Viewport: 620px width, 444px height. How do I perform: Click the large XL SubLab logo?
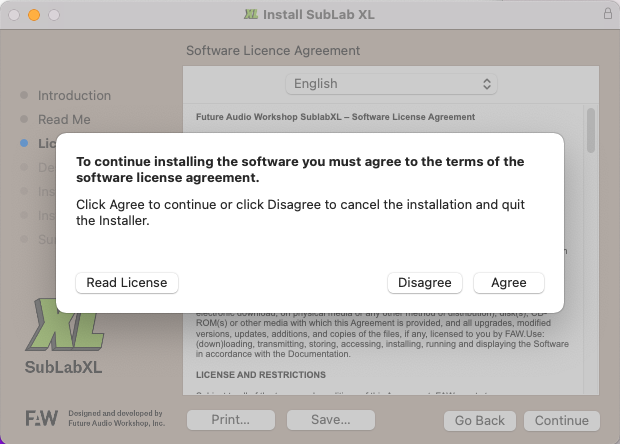pyautogui.click(x=64, y=324)
